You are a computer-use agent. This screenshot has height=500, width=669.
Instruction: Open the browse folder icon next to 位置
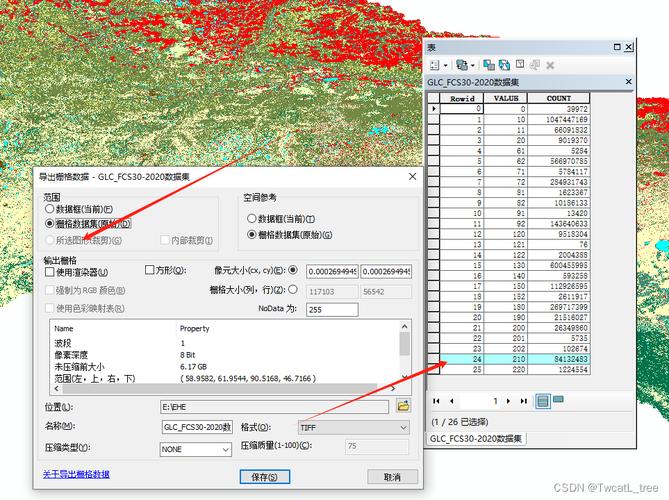403,406
